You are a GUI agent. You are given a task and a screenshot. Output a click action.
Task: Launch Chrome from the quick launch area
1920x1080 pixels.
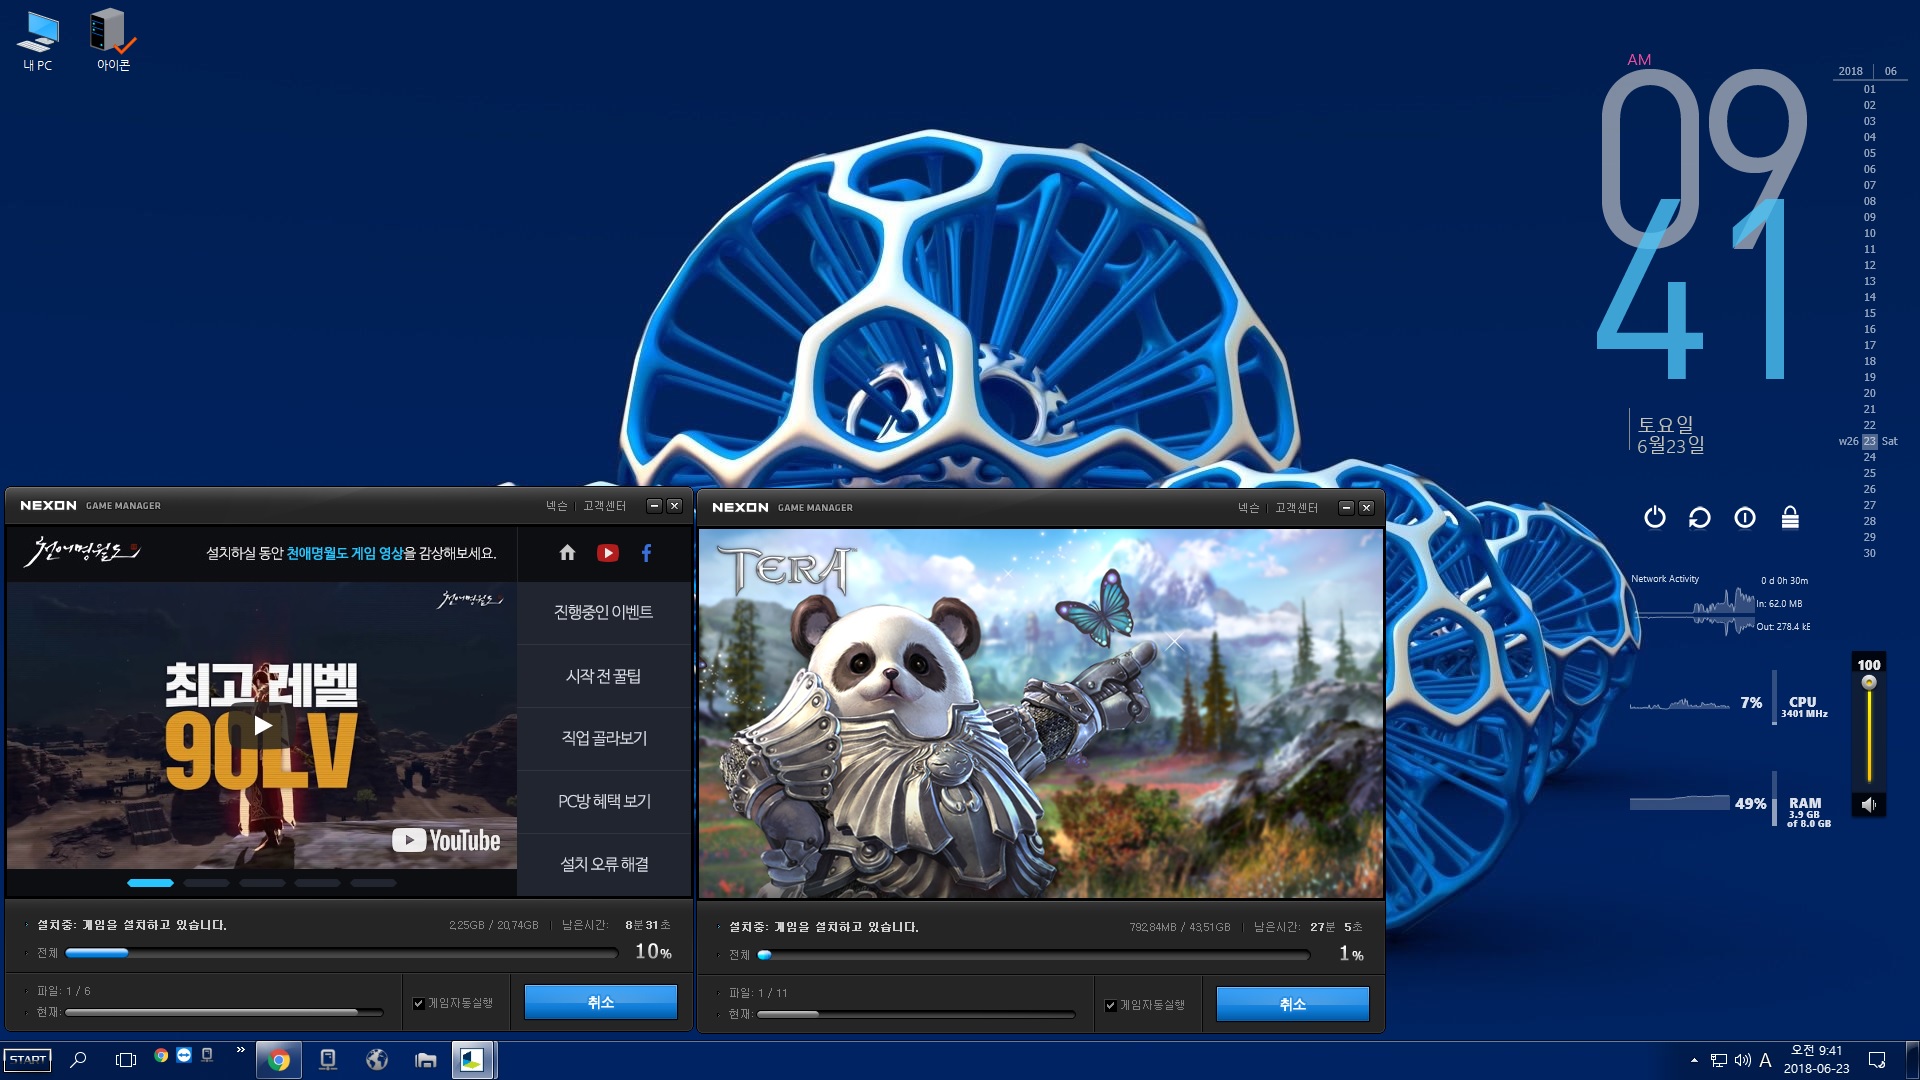[161, 1055]
